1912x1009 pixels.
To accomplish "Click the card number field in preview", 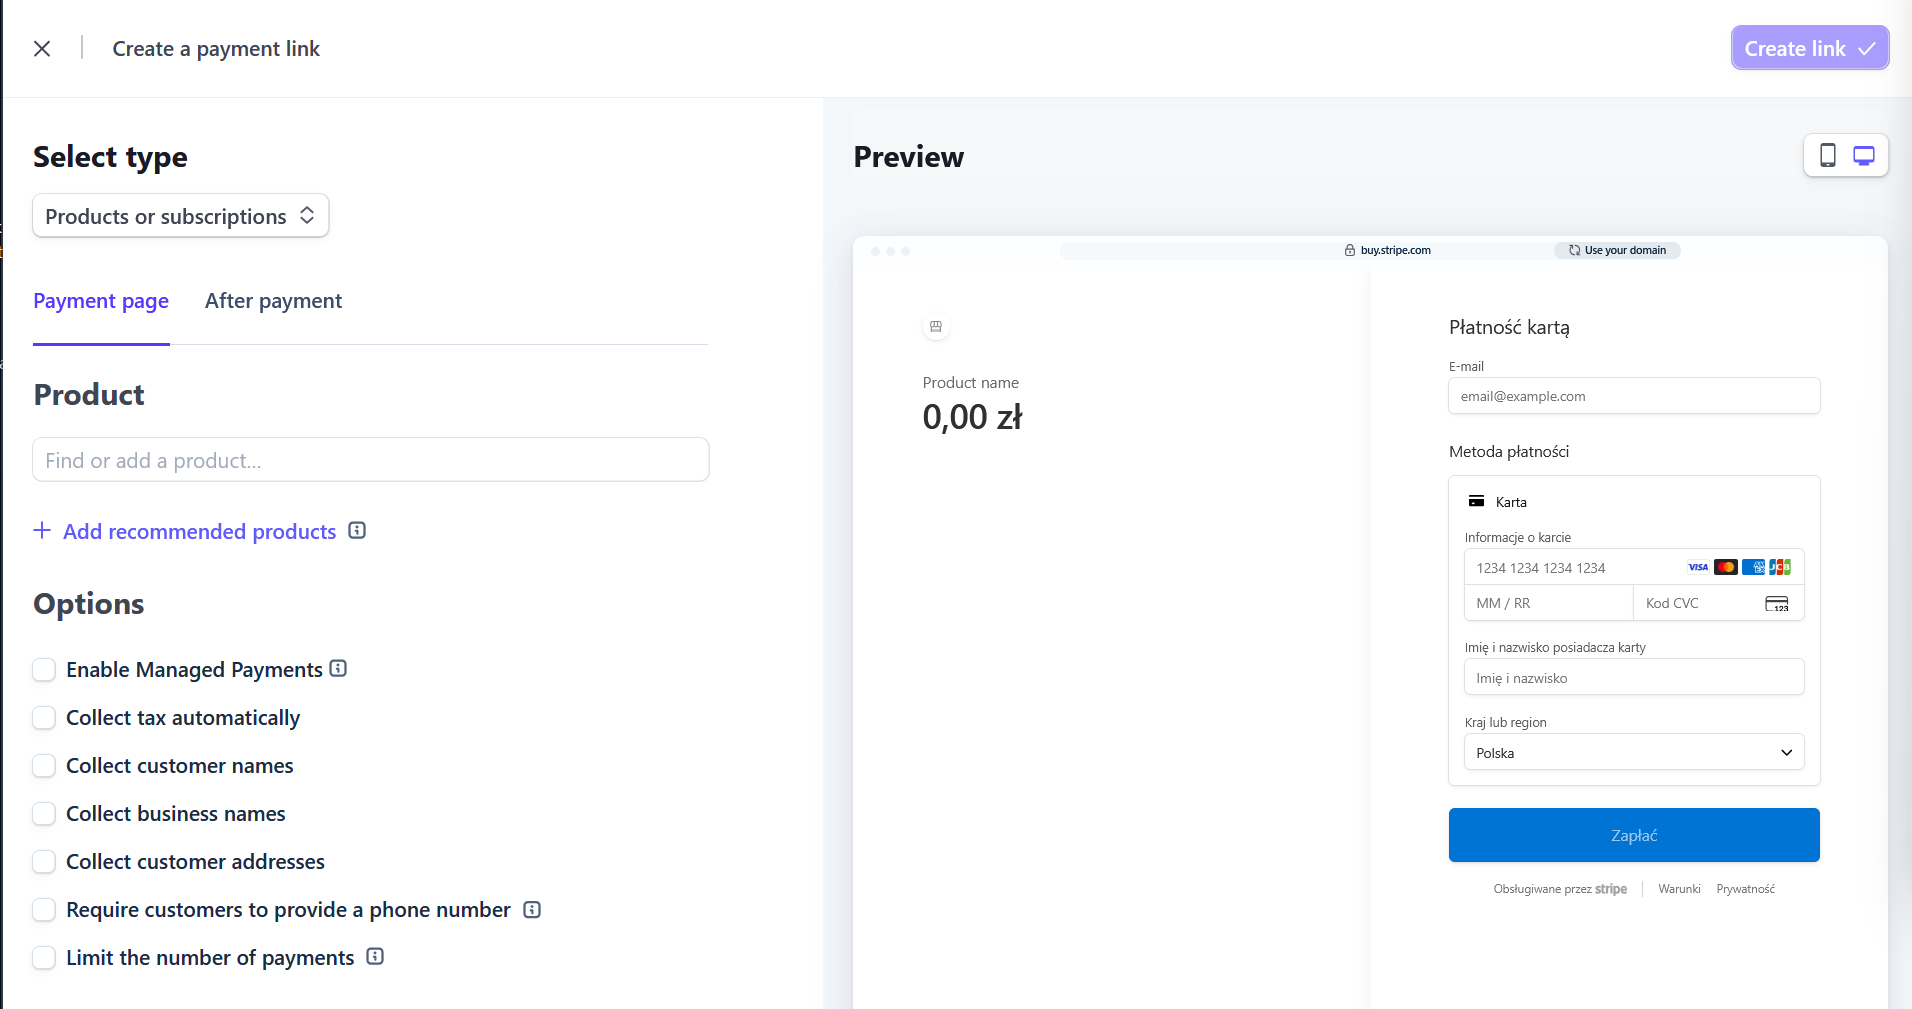I will click(1634, 567).
